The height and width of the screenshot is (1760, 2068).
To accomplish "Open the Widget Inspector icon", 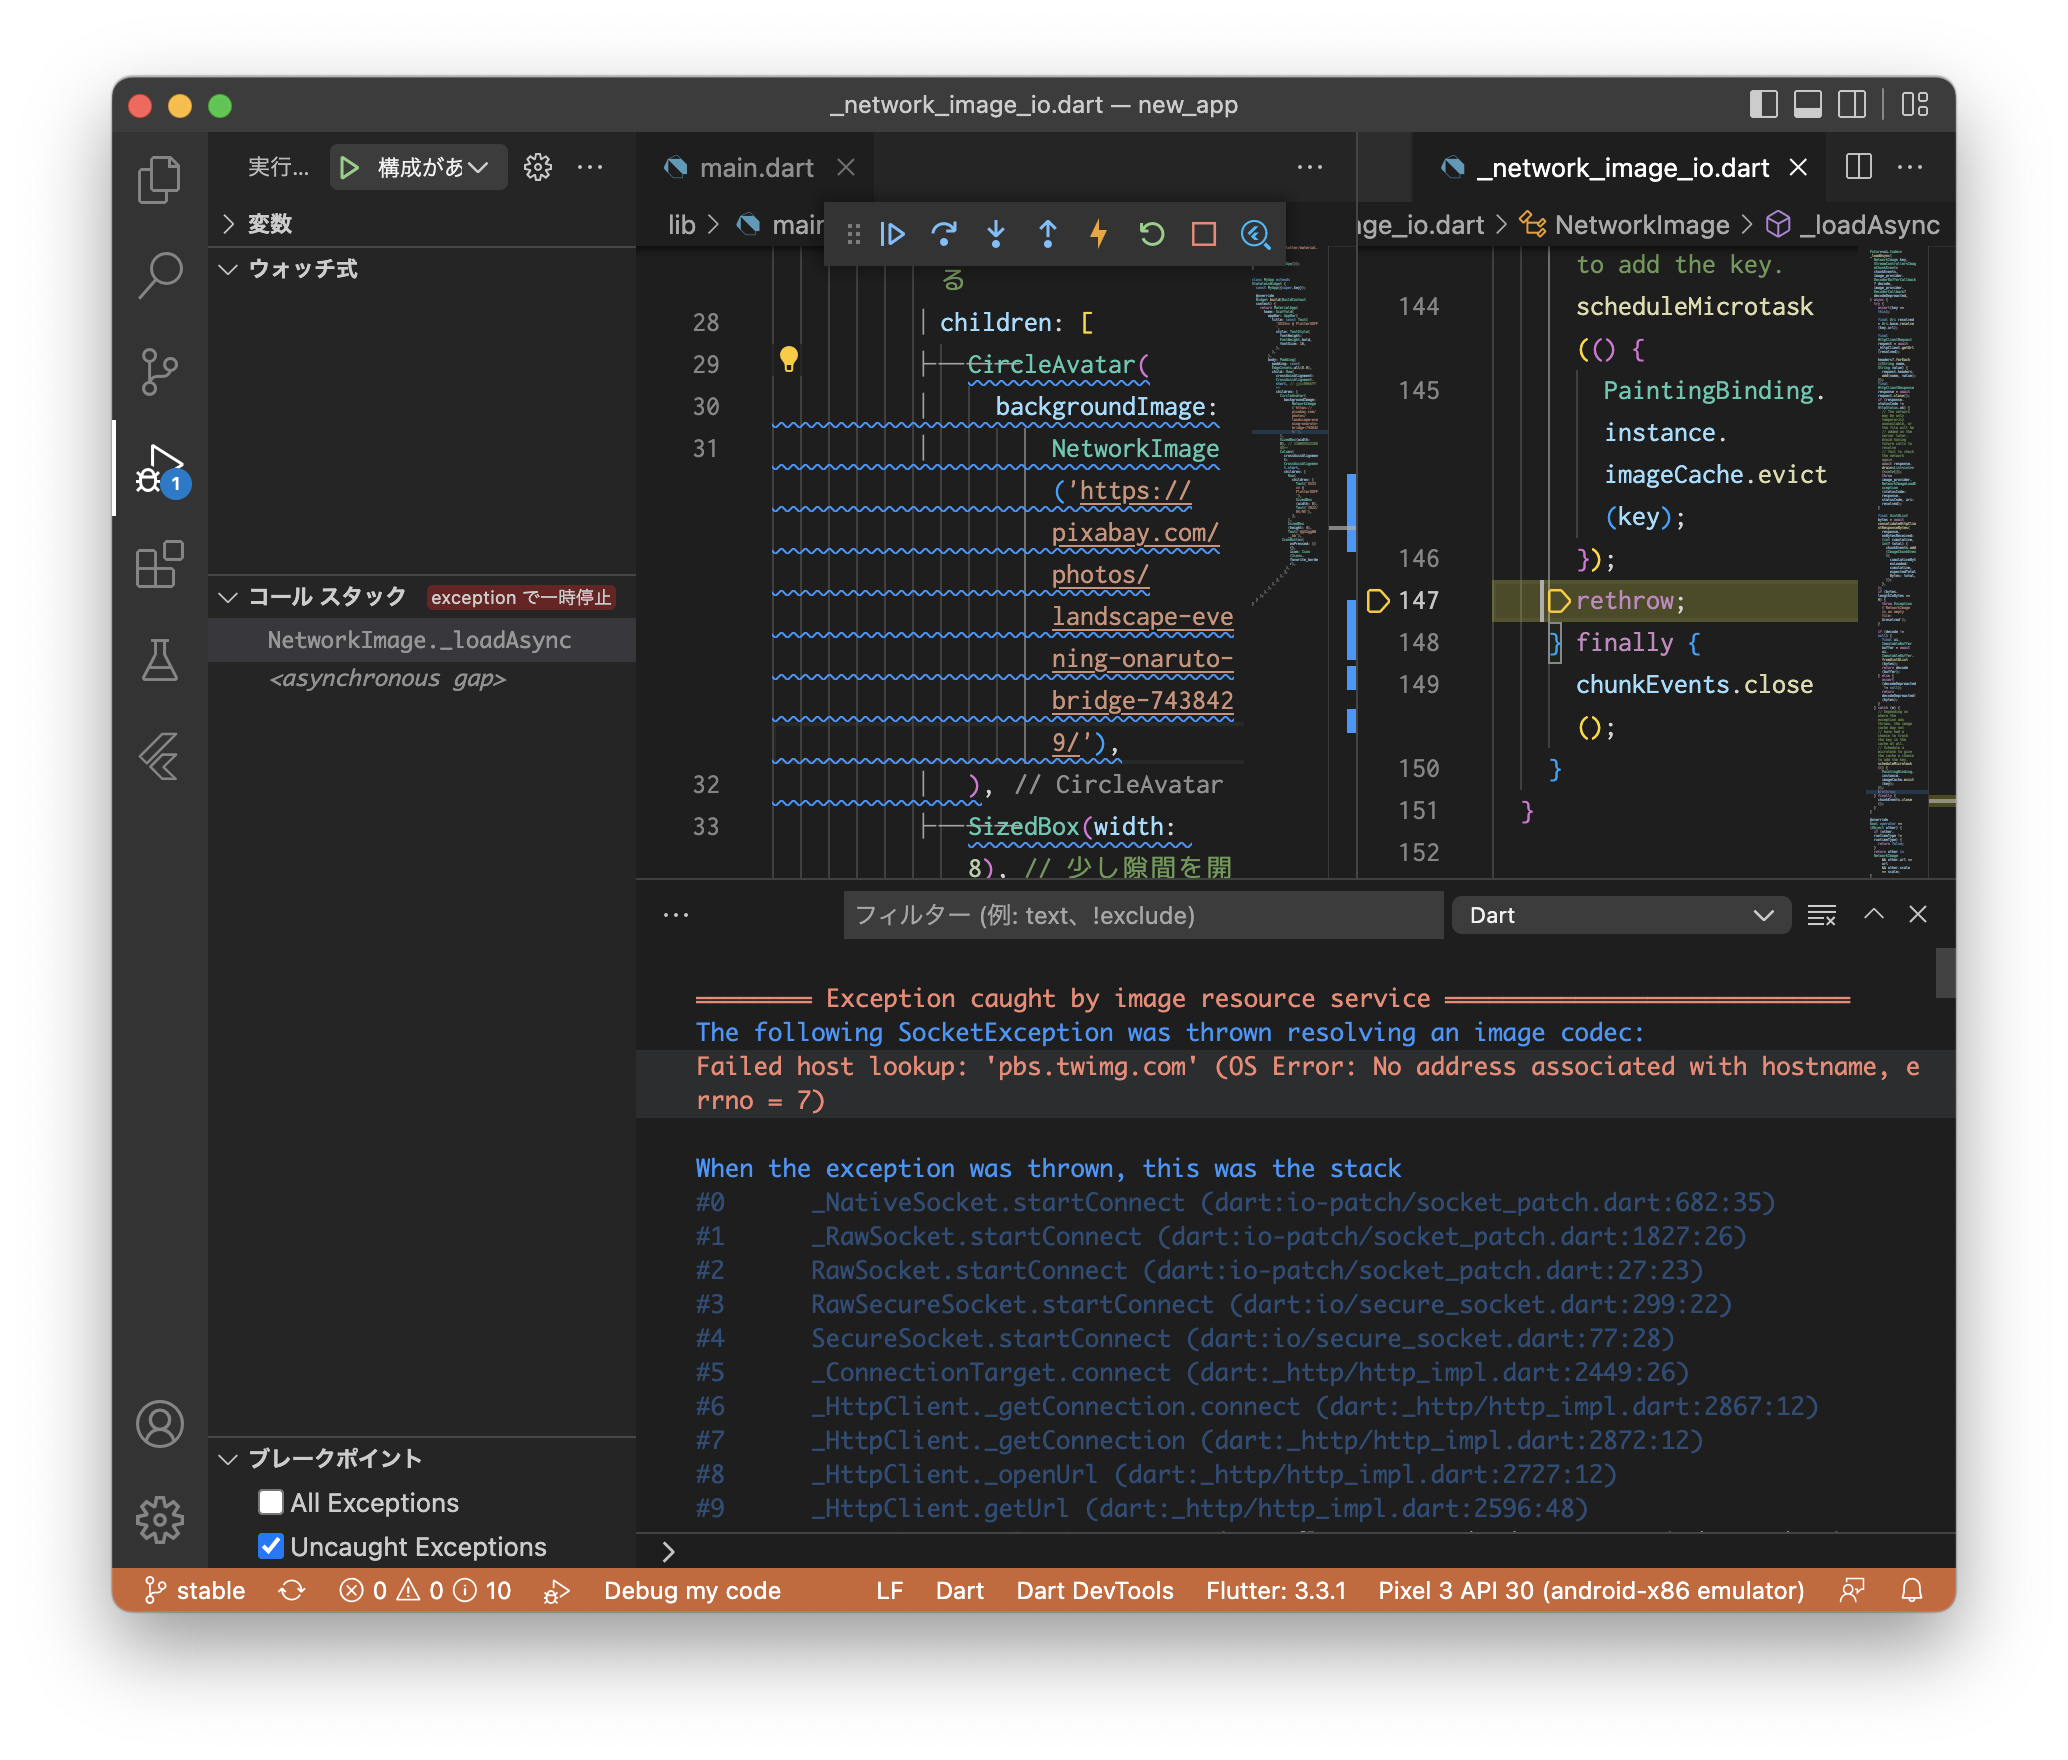I will [x=1255, y=234].
